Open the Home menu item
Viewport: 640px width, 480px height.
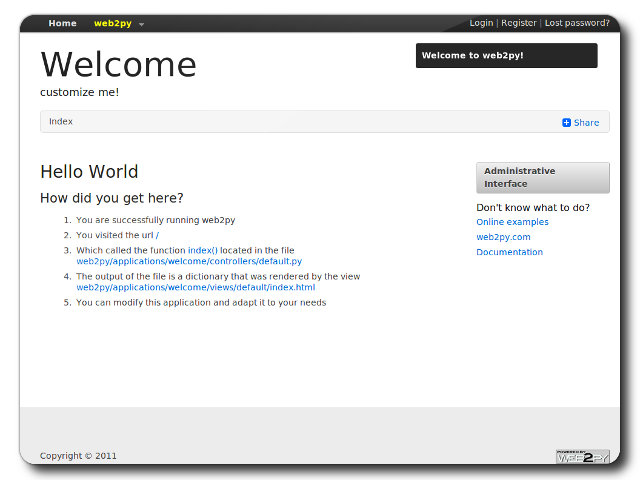click(62, 23)
